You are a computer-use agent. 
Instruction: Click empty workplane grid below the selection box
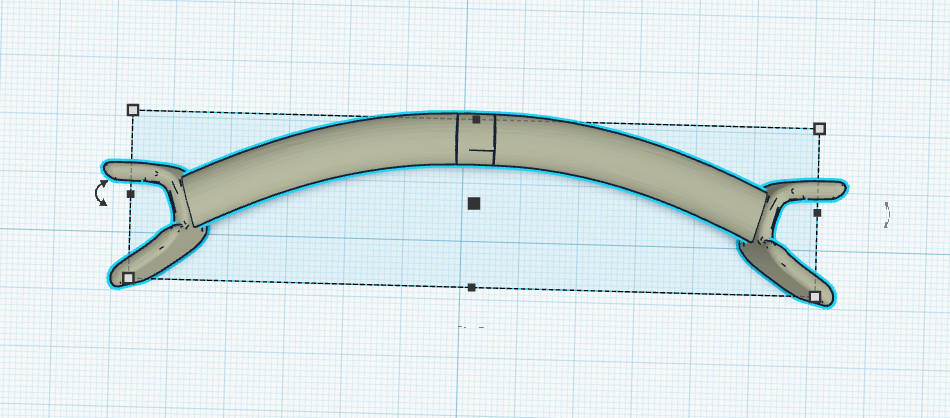click(x=470, y=360)
